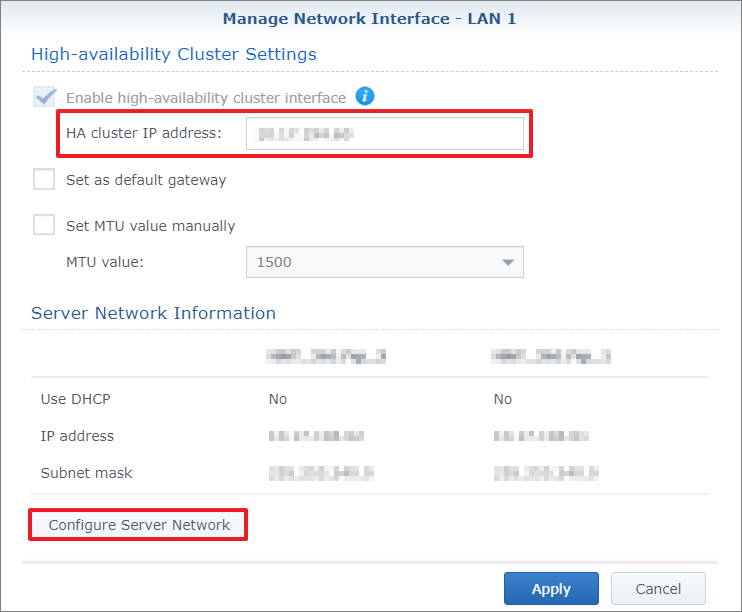Click the MTU value field showing 1500
742x612 pixels.
(x=370, y=262)
